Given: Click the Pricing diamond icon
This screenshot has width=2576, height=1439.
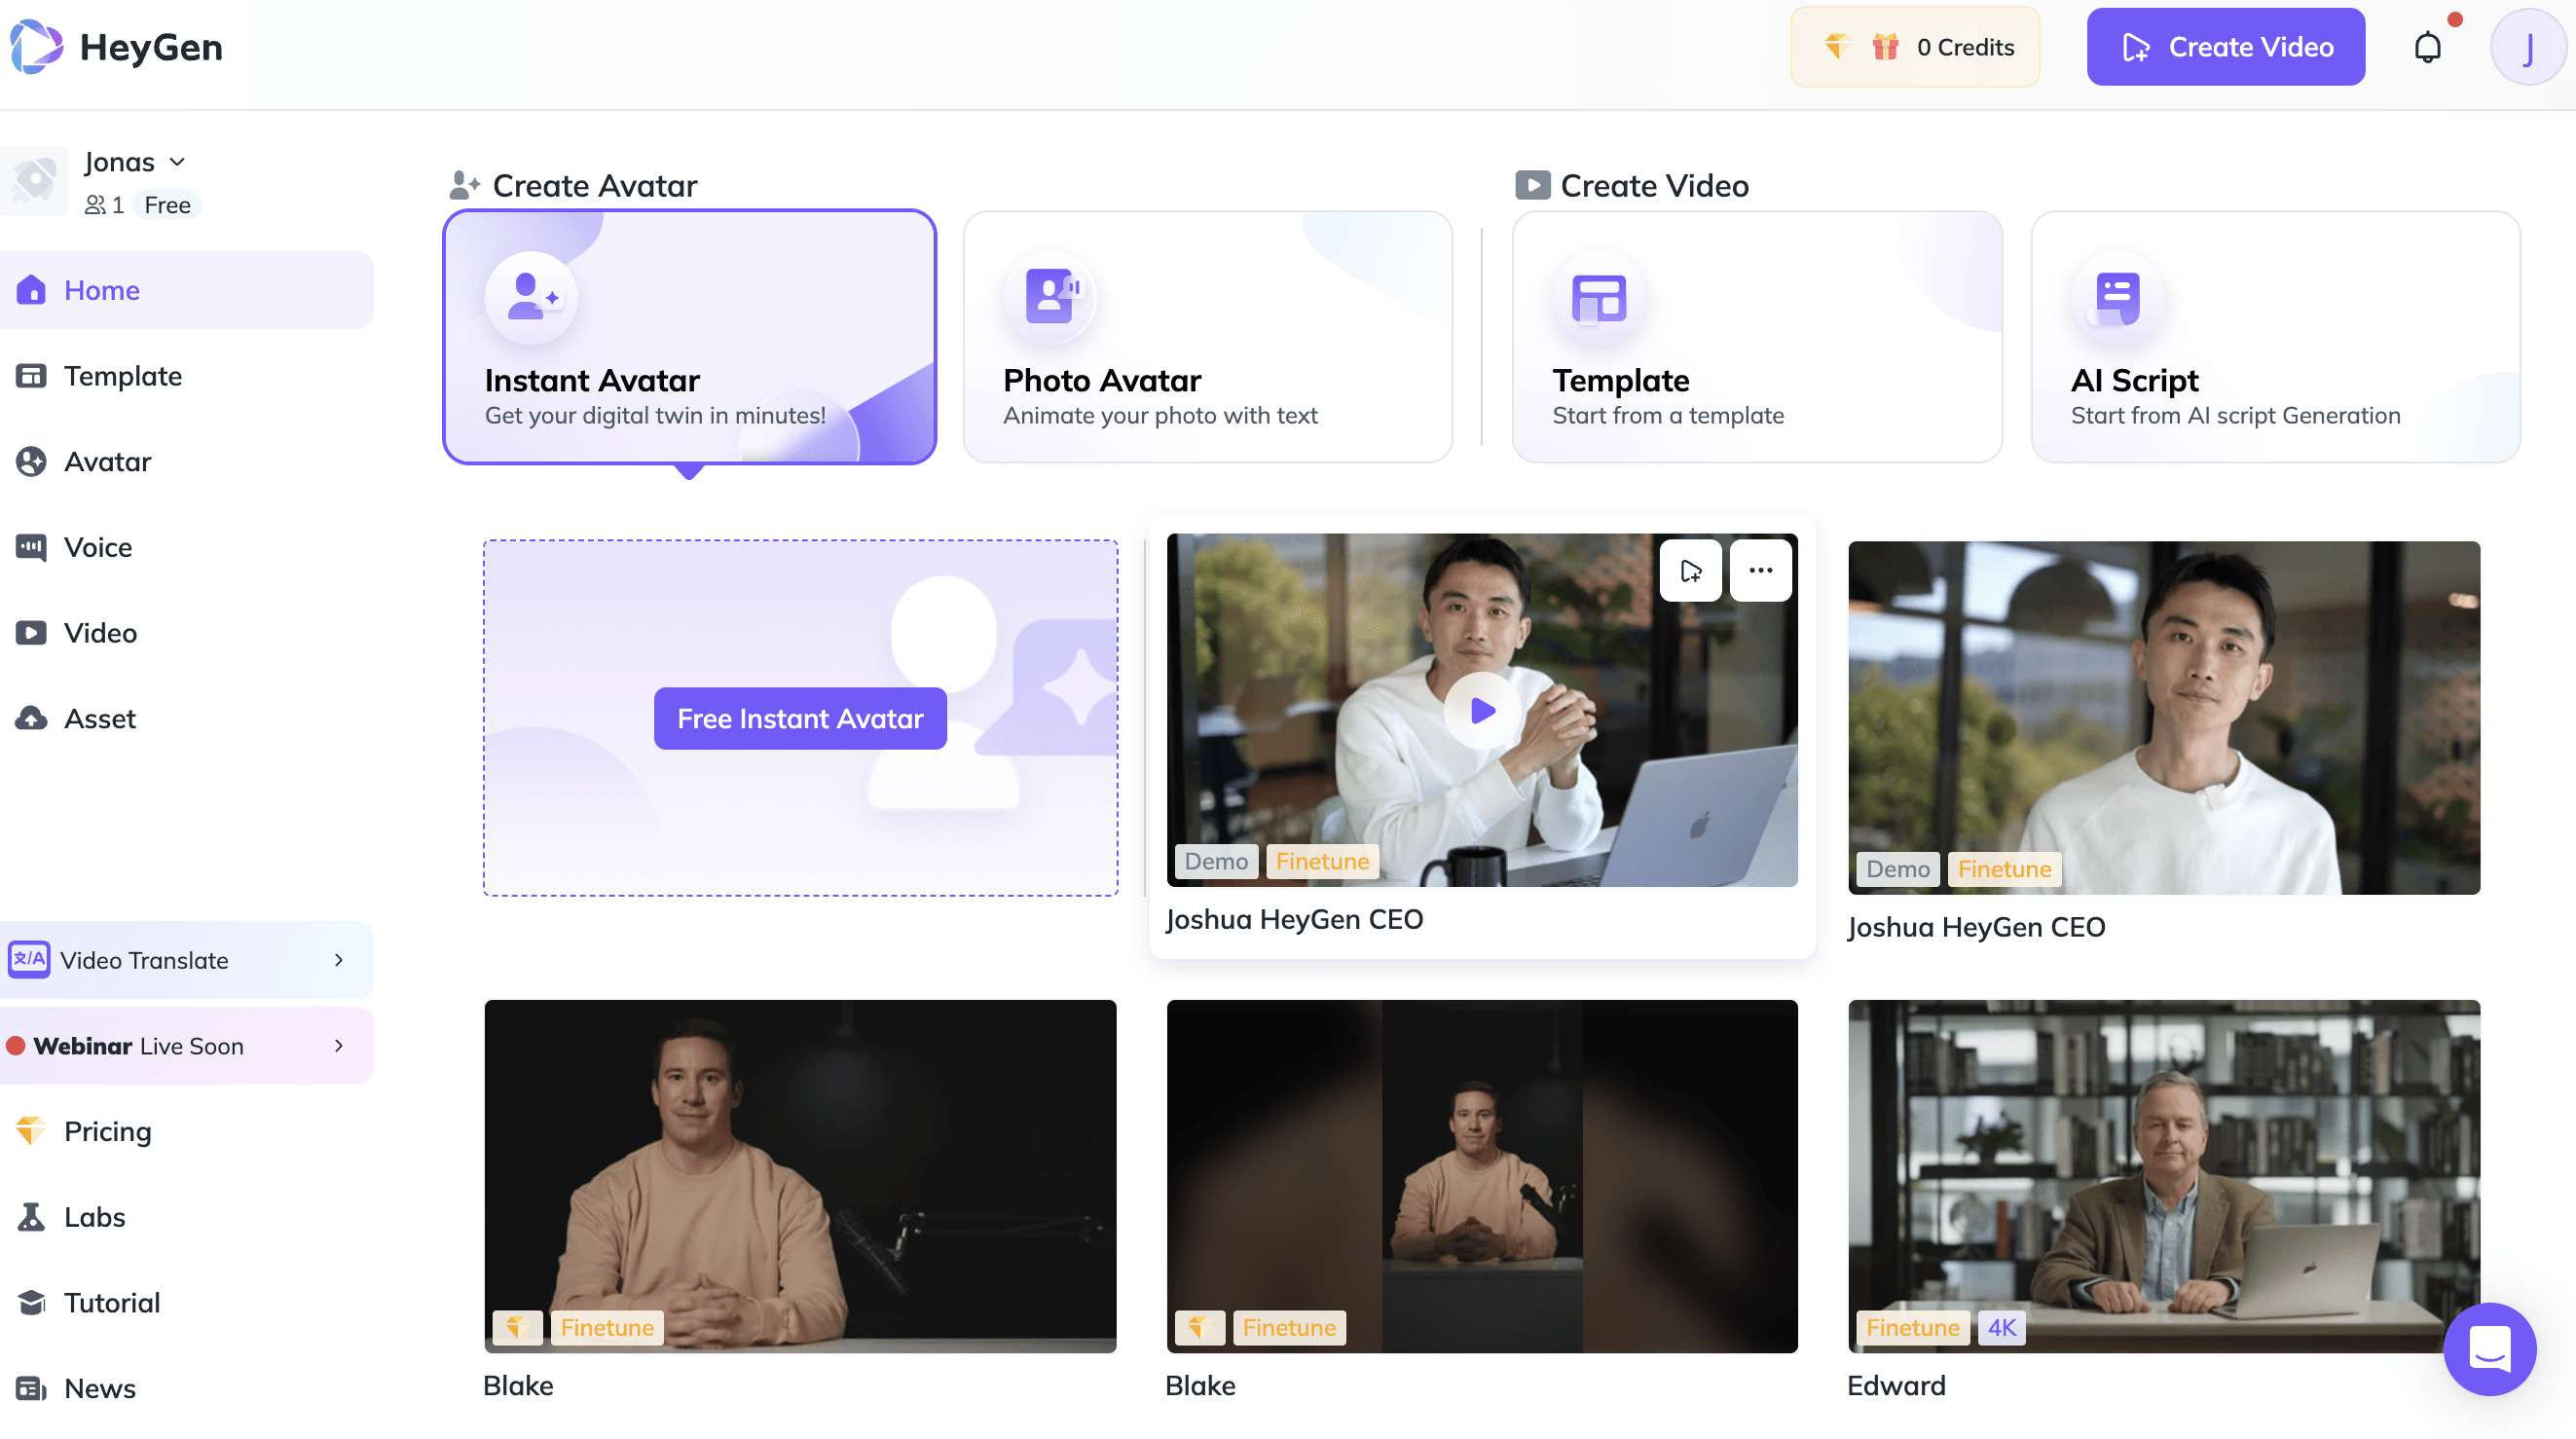Looking at the screenshot, I should coord(31,1131).
